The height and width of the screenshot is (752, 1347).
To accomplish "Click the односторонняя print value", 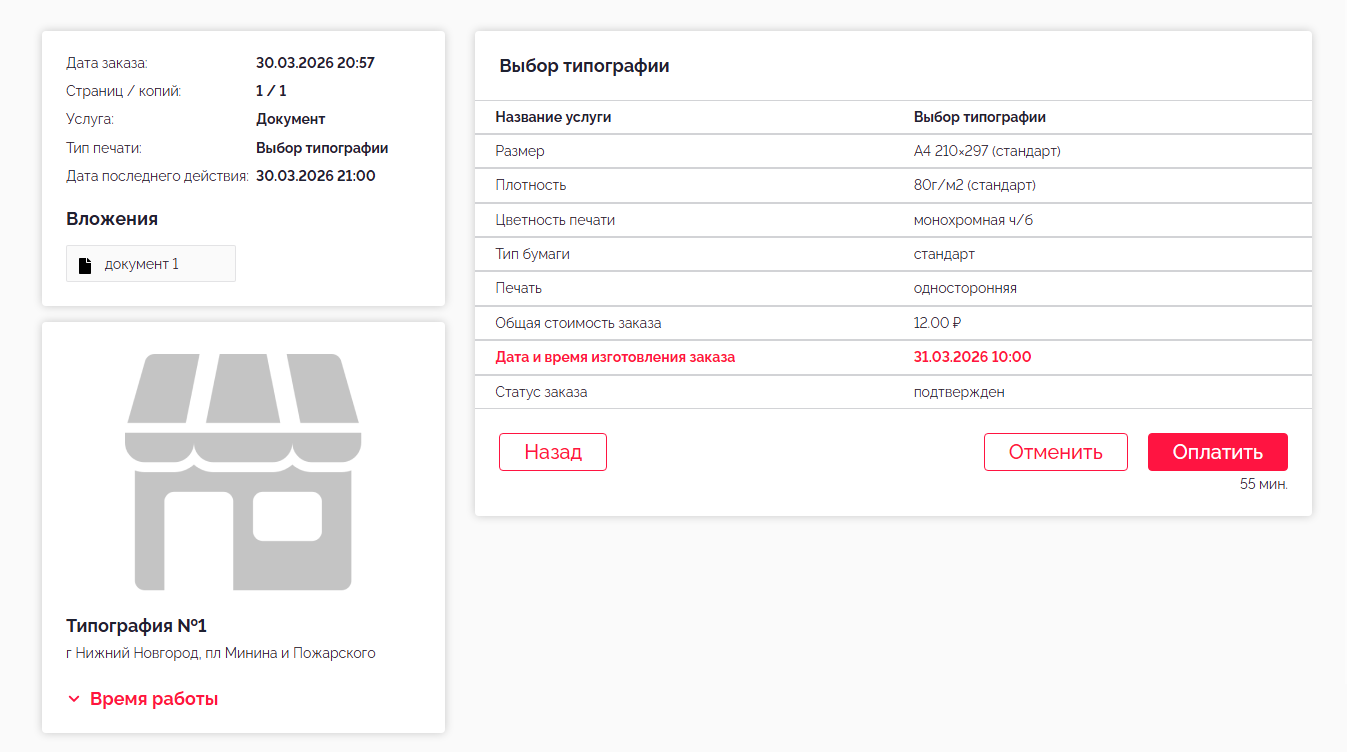I will pos(964,288).
